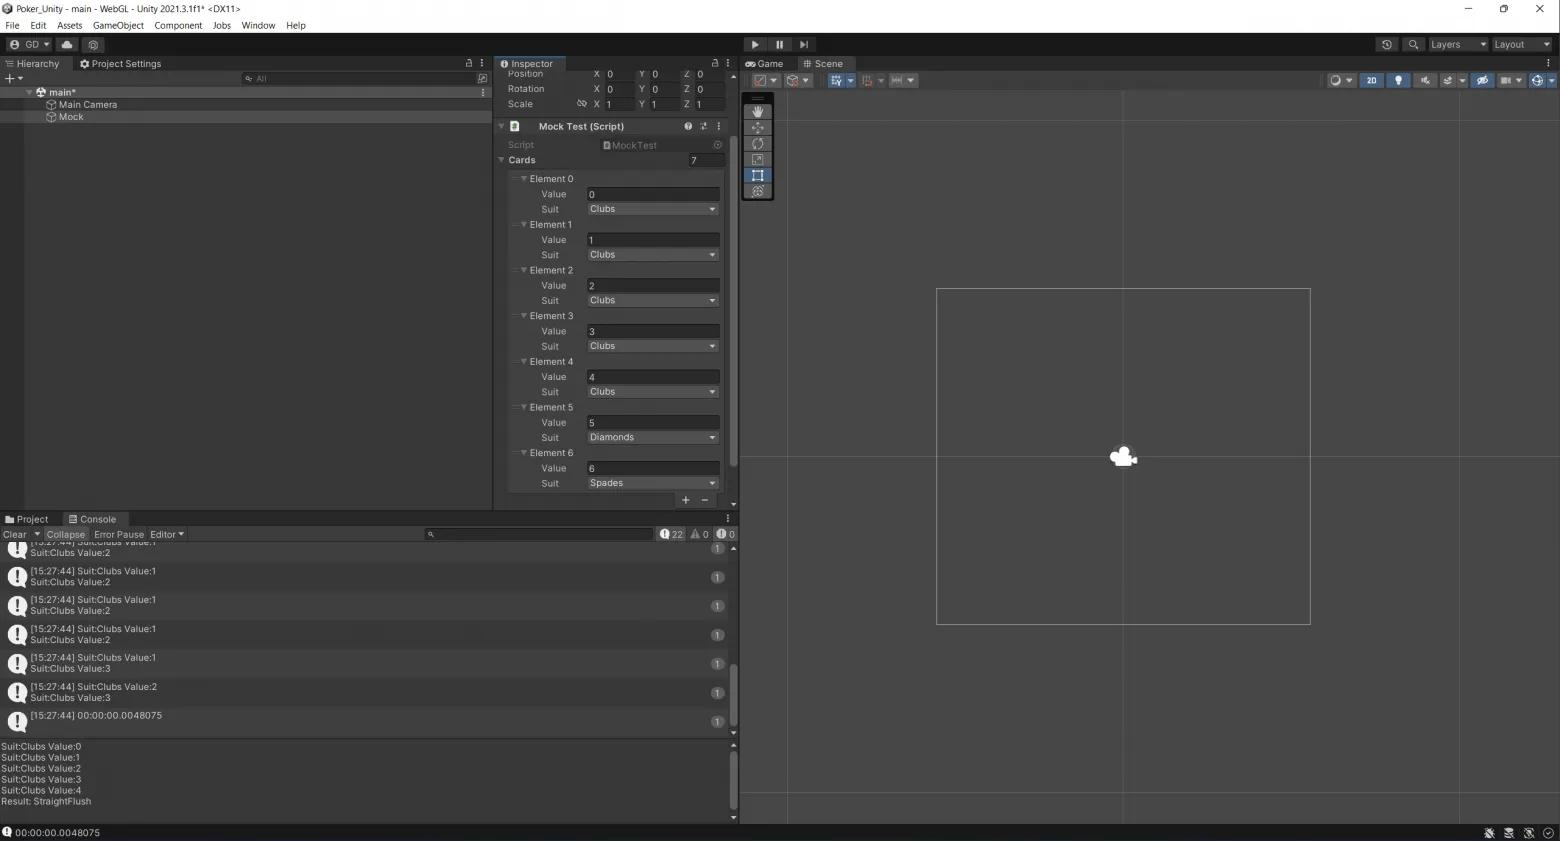Switch to the Project Settings tab
The image size is (1560, 841).
tap(121, 63)
